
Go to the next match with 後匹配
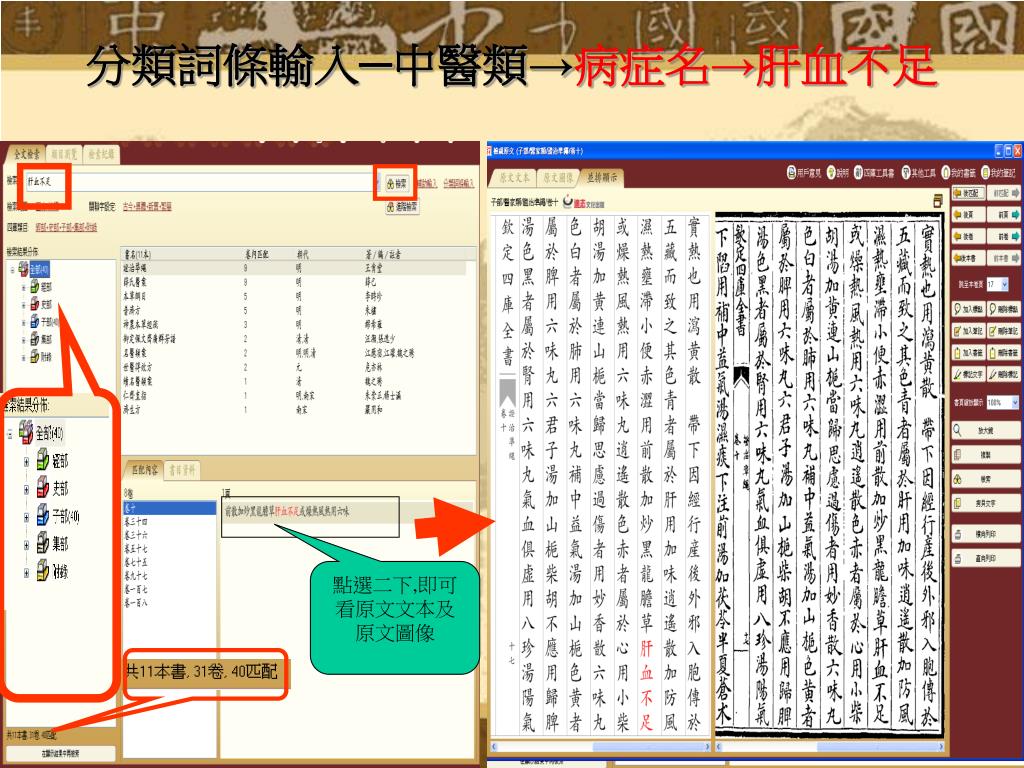tap(968, 194)
